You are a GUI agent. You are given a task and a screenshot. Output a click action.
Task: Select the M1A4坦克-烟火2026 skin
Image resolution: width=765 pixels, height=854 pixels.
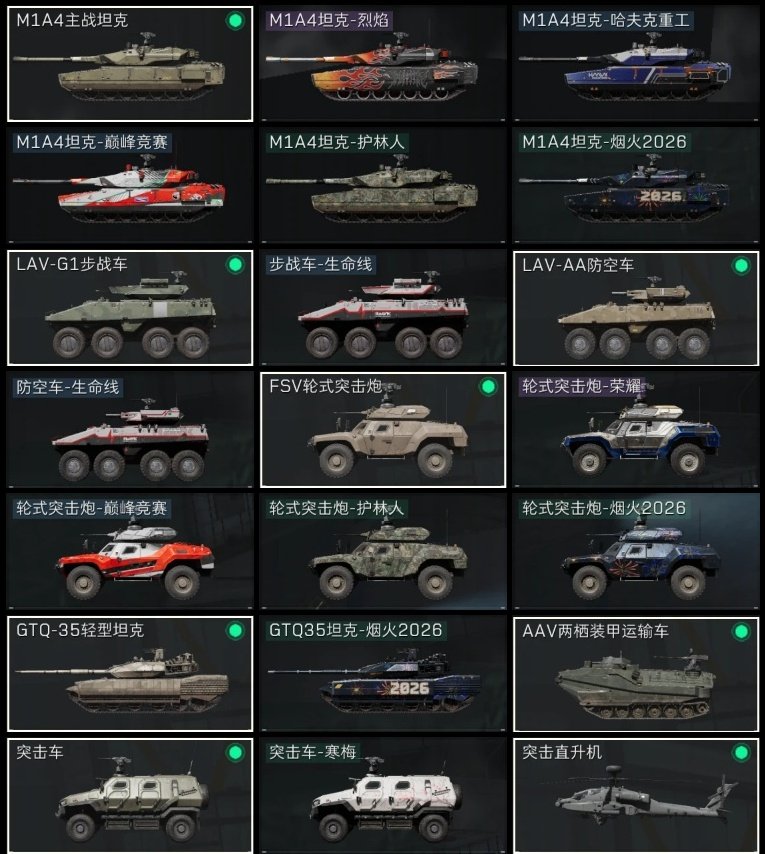click(636, 186)
